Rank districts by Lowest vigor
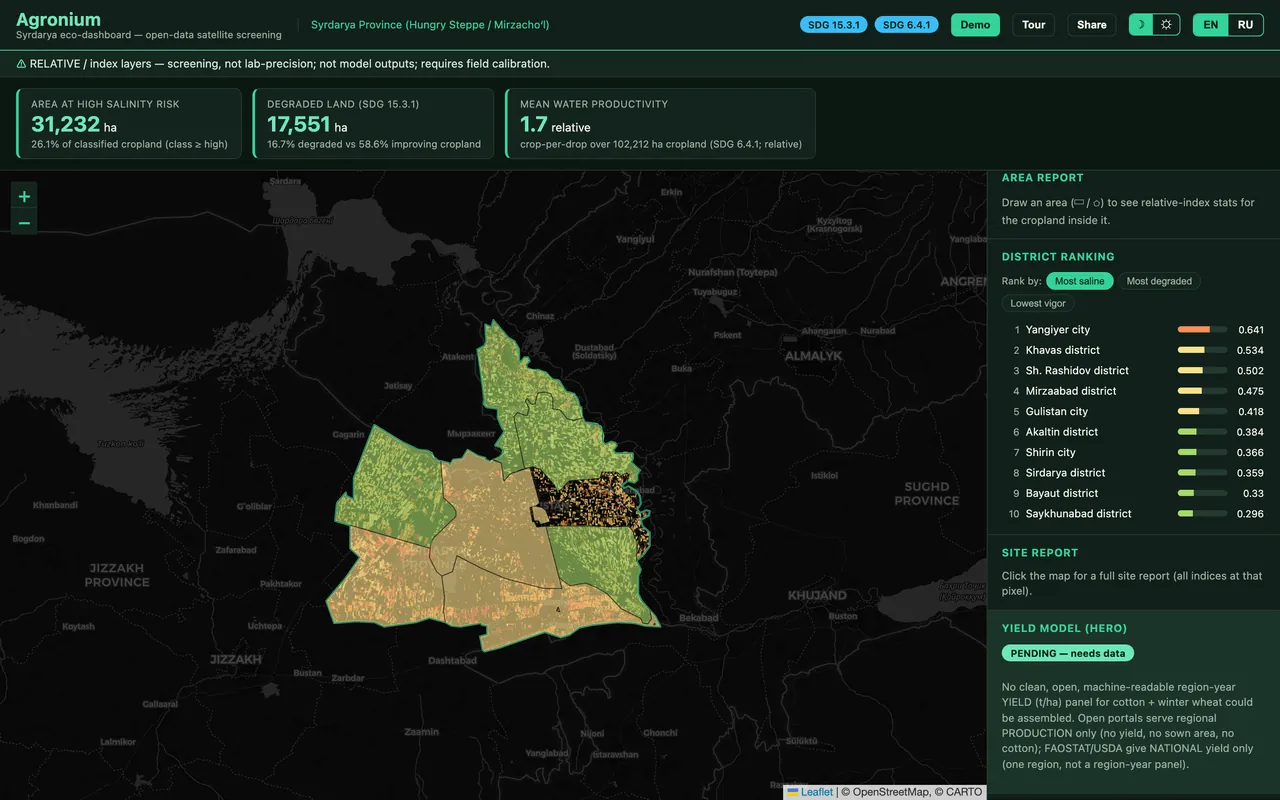This screenshot has height=800, width=1280. coord(1038,303)
